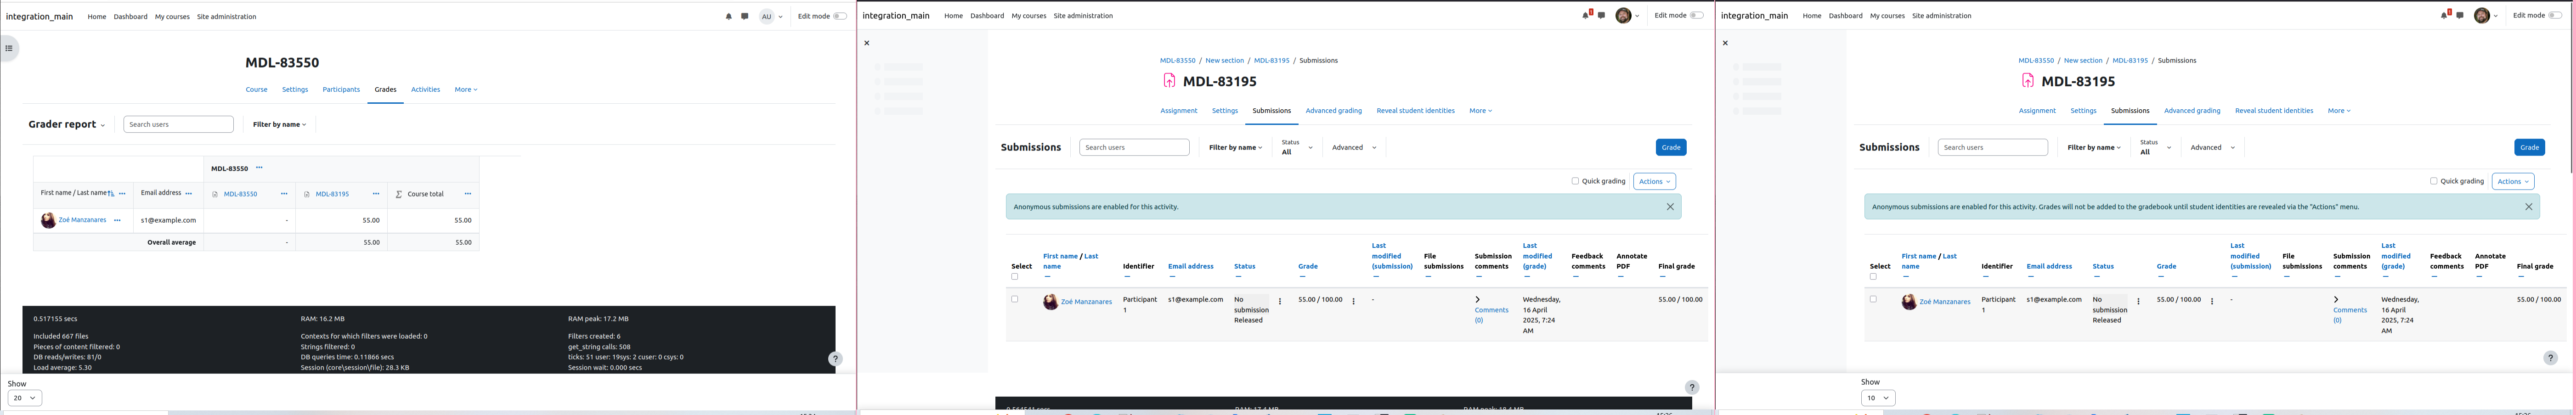Open Grade cell menu for Zoé in middle window
This screenshot has width=2576, height=415.
(x=1353, y=301)
